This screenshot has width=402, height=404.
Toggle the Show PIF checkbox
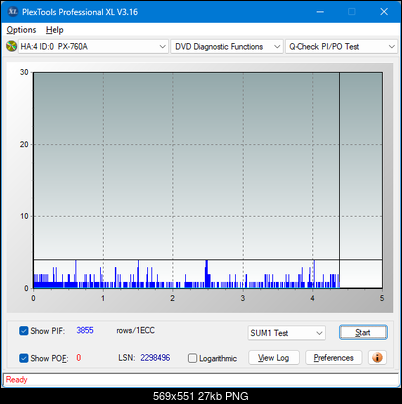coord(23,331)
